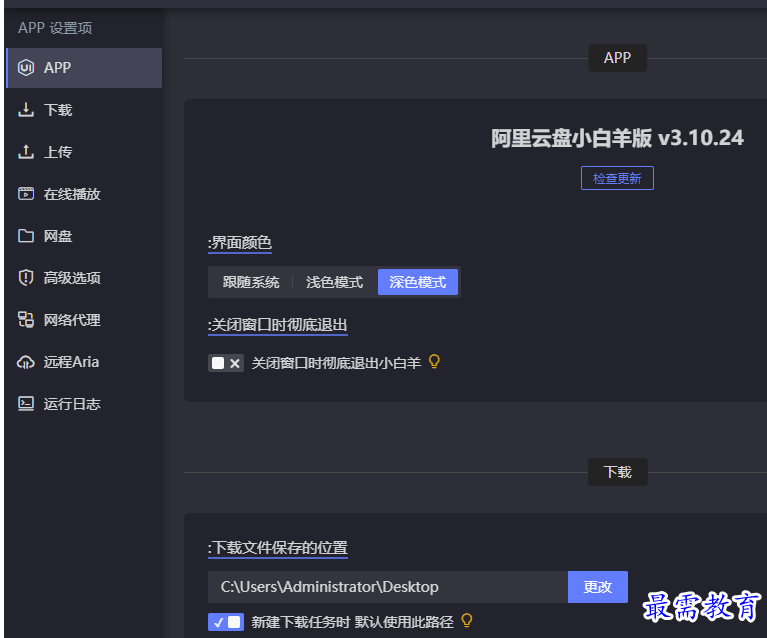Go to 下载 settings in sidebar
This screenshot has height=638, width=767.
pos(84,110)
